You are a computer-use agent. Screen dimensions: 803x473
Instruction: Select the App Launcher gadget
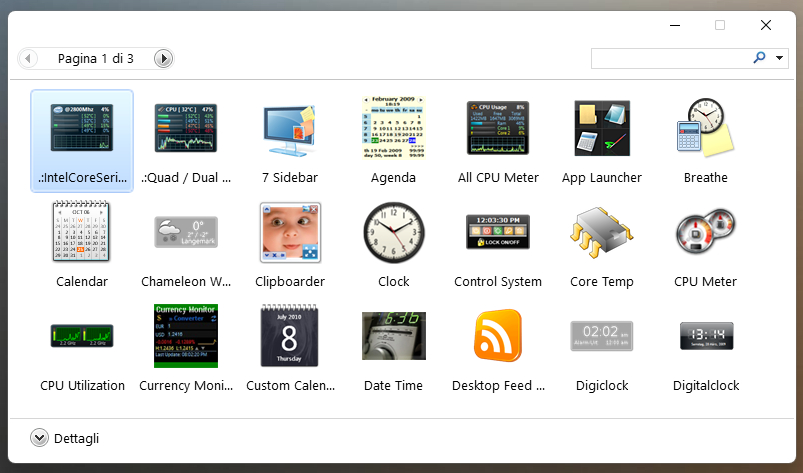click(602, 128)
